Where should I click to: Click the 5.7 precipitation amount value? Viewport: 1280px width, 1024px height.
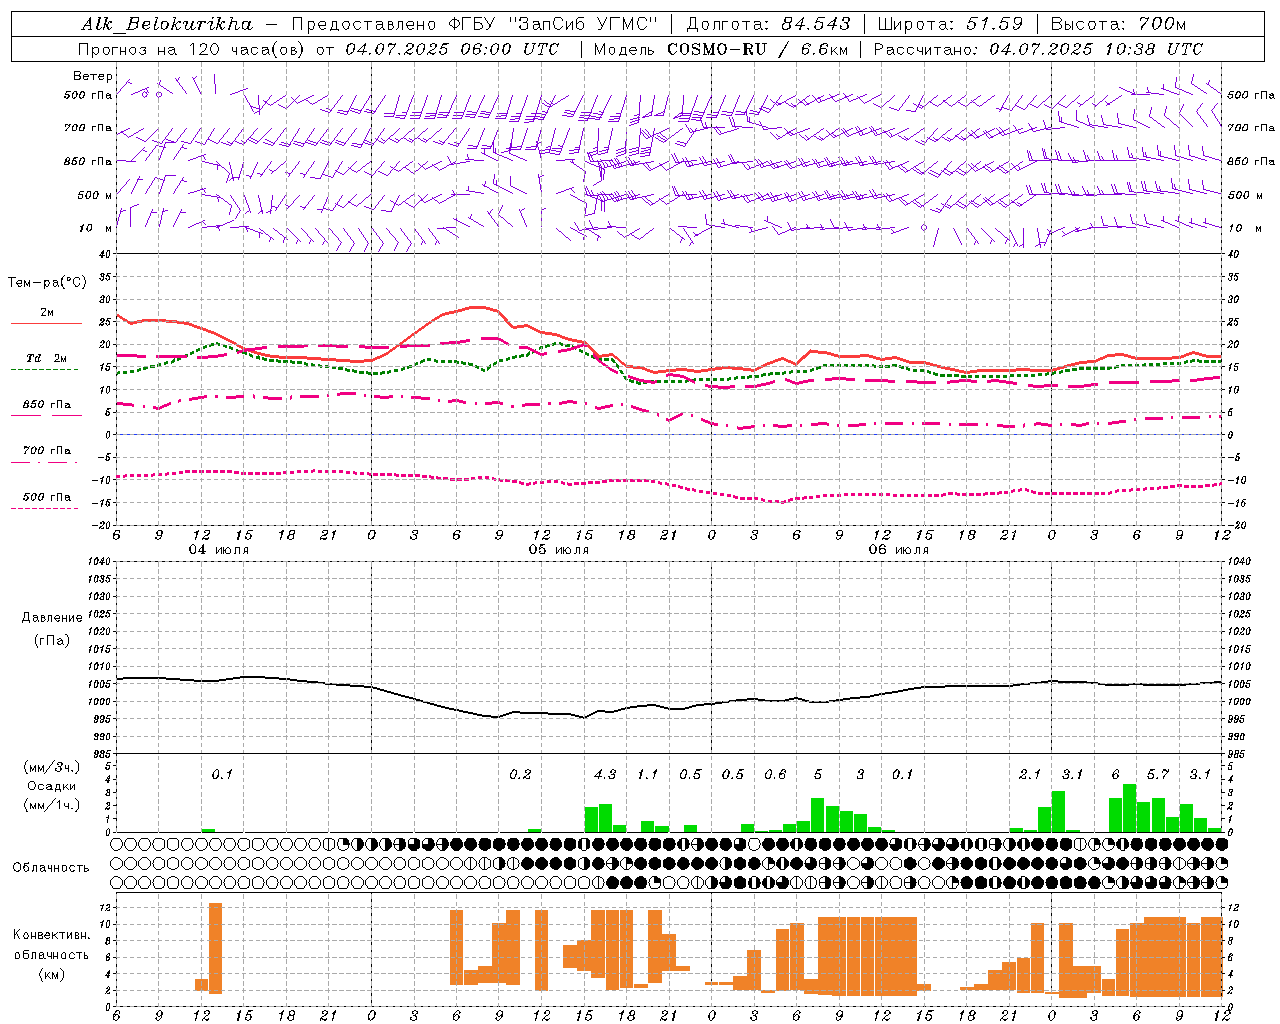tap(1158, 774)
